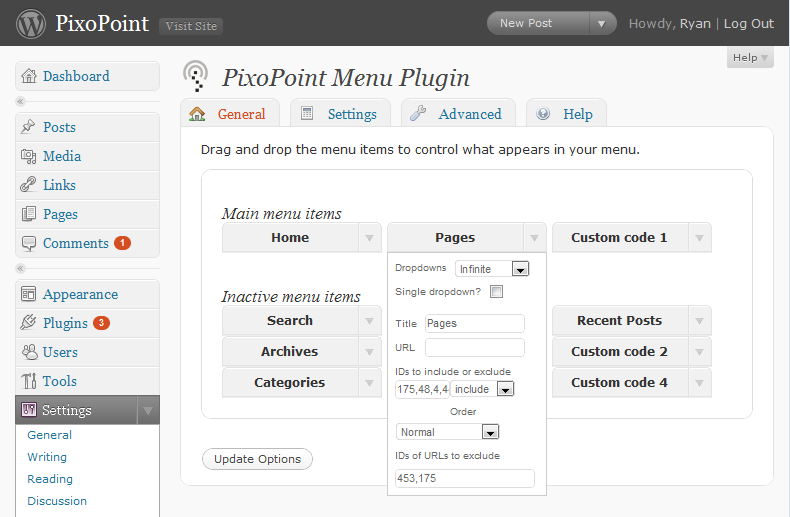Open the Dropdowns Infinite select box
Image resolution: width=790 pixels, height=517 pixels.
coord(492,269)
